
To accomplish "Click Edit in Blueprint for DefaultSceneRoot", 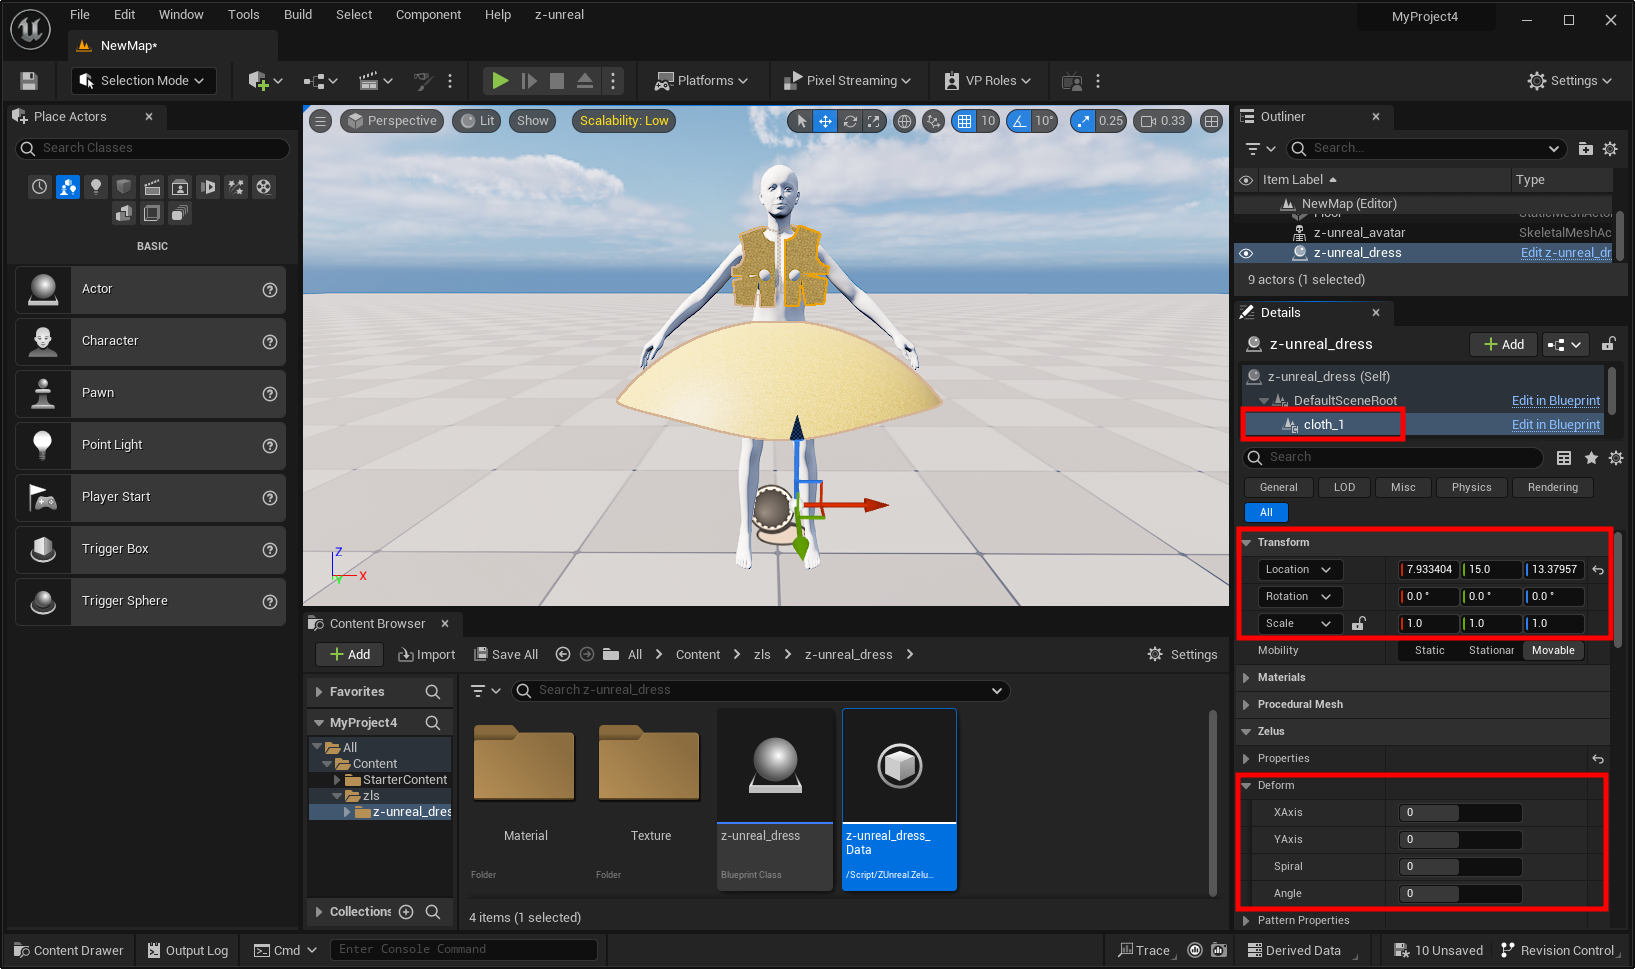I will (x=1555, y=401).
